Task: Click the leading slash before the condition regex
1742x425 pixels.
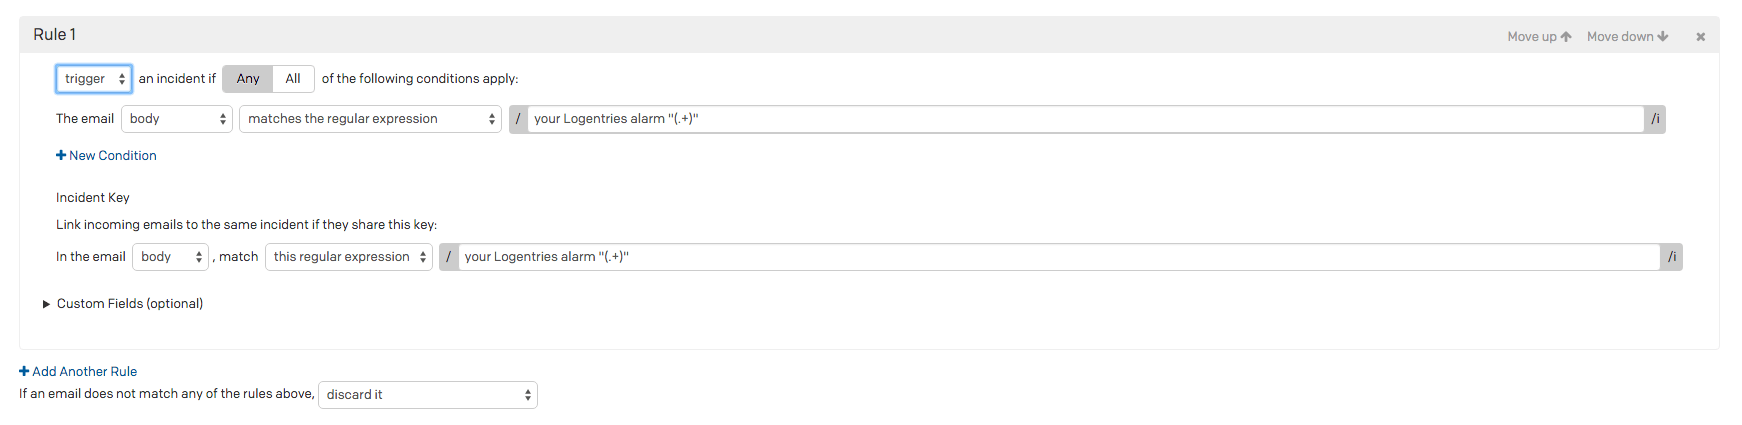Action: 518,119
